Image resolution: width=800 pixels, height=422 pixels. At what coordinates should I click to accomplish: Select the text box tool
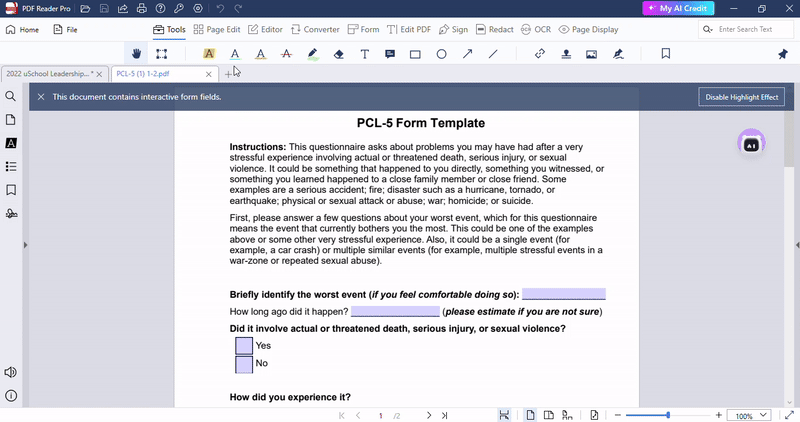[365, 54]
